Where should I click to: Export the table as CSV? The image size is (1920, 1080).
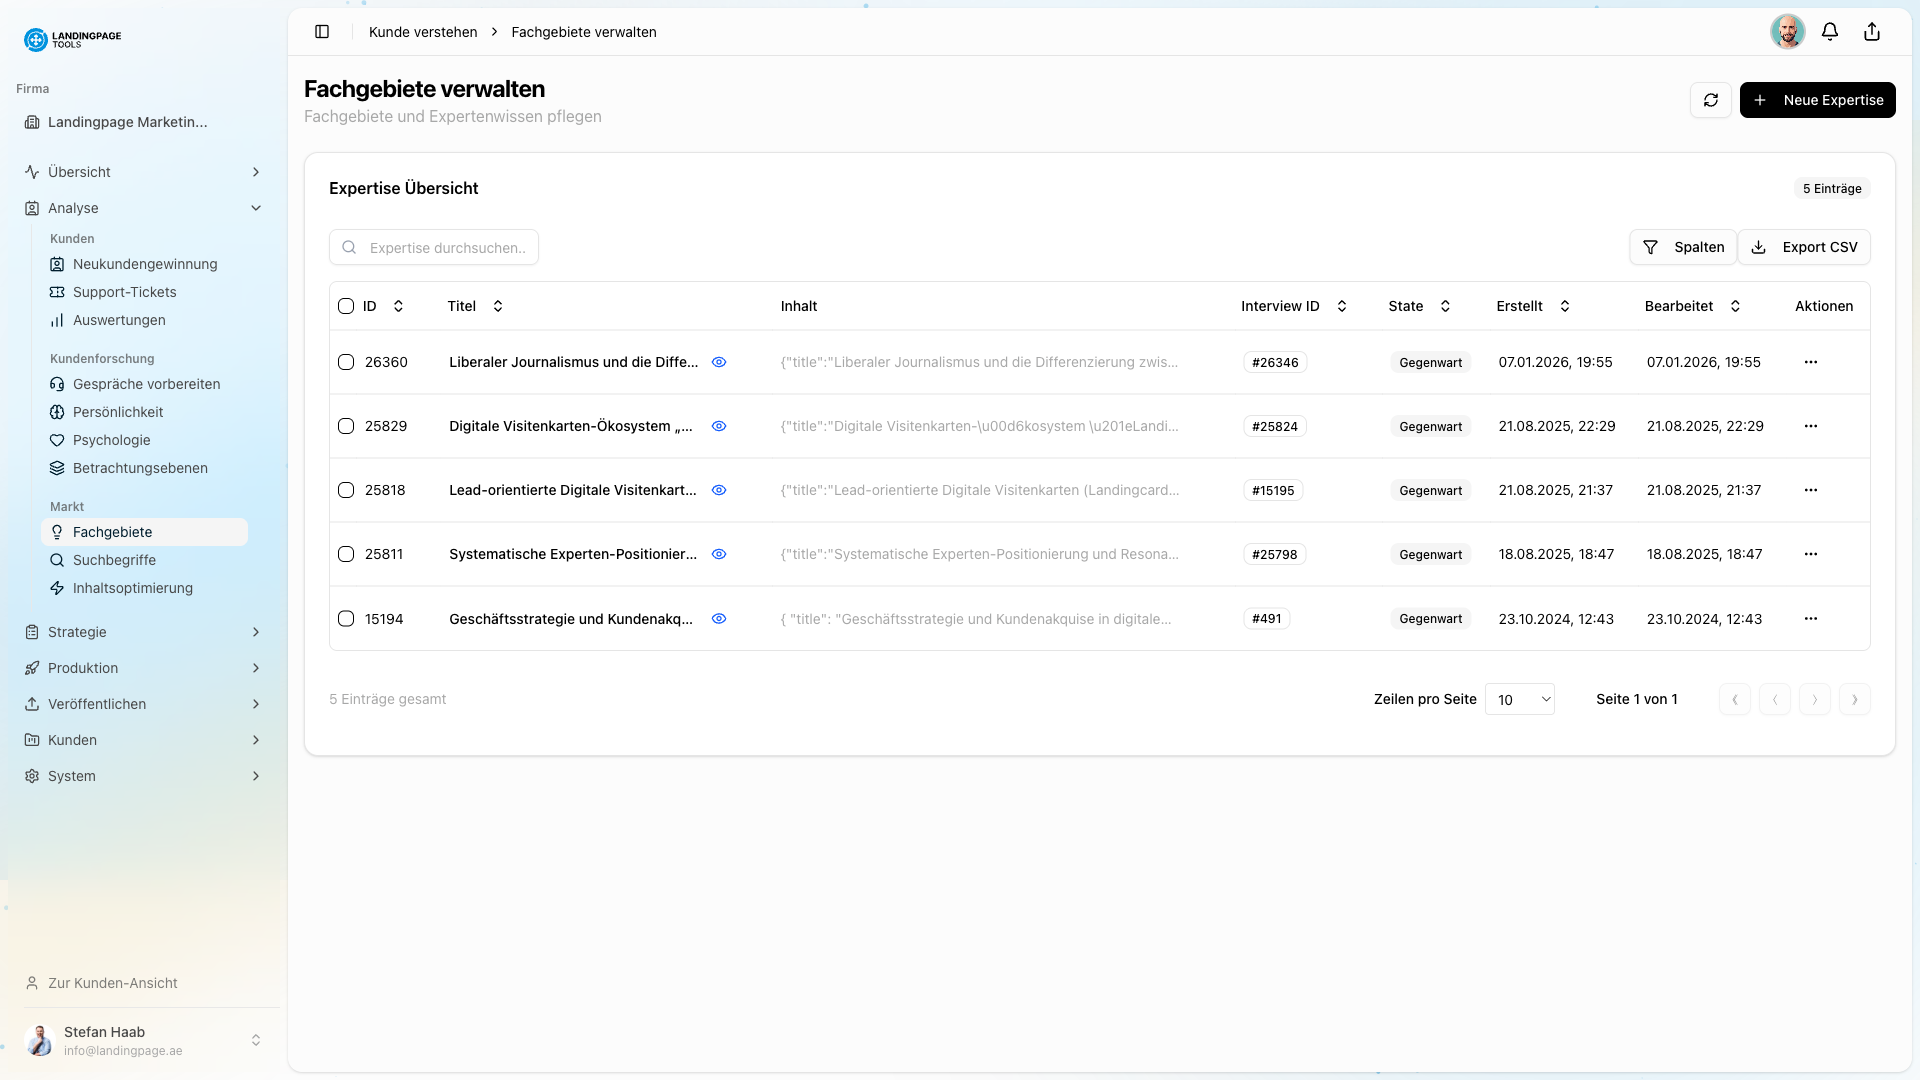[x=1804, y=247]
